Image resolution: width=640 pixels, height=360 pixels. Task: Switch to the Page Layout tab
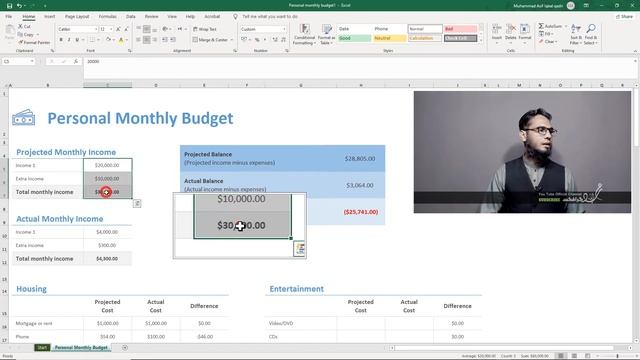[77, 17]
